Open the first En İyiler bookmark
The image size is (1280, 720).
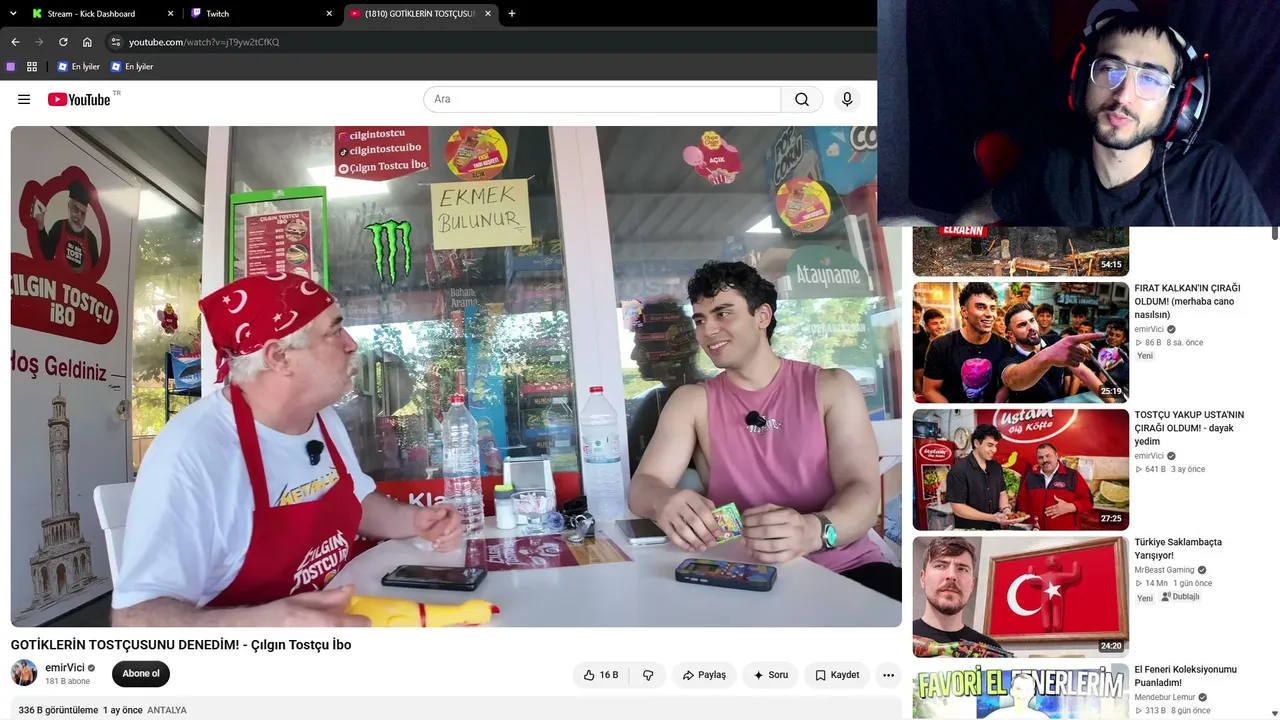(78, 66)
